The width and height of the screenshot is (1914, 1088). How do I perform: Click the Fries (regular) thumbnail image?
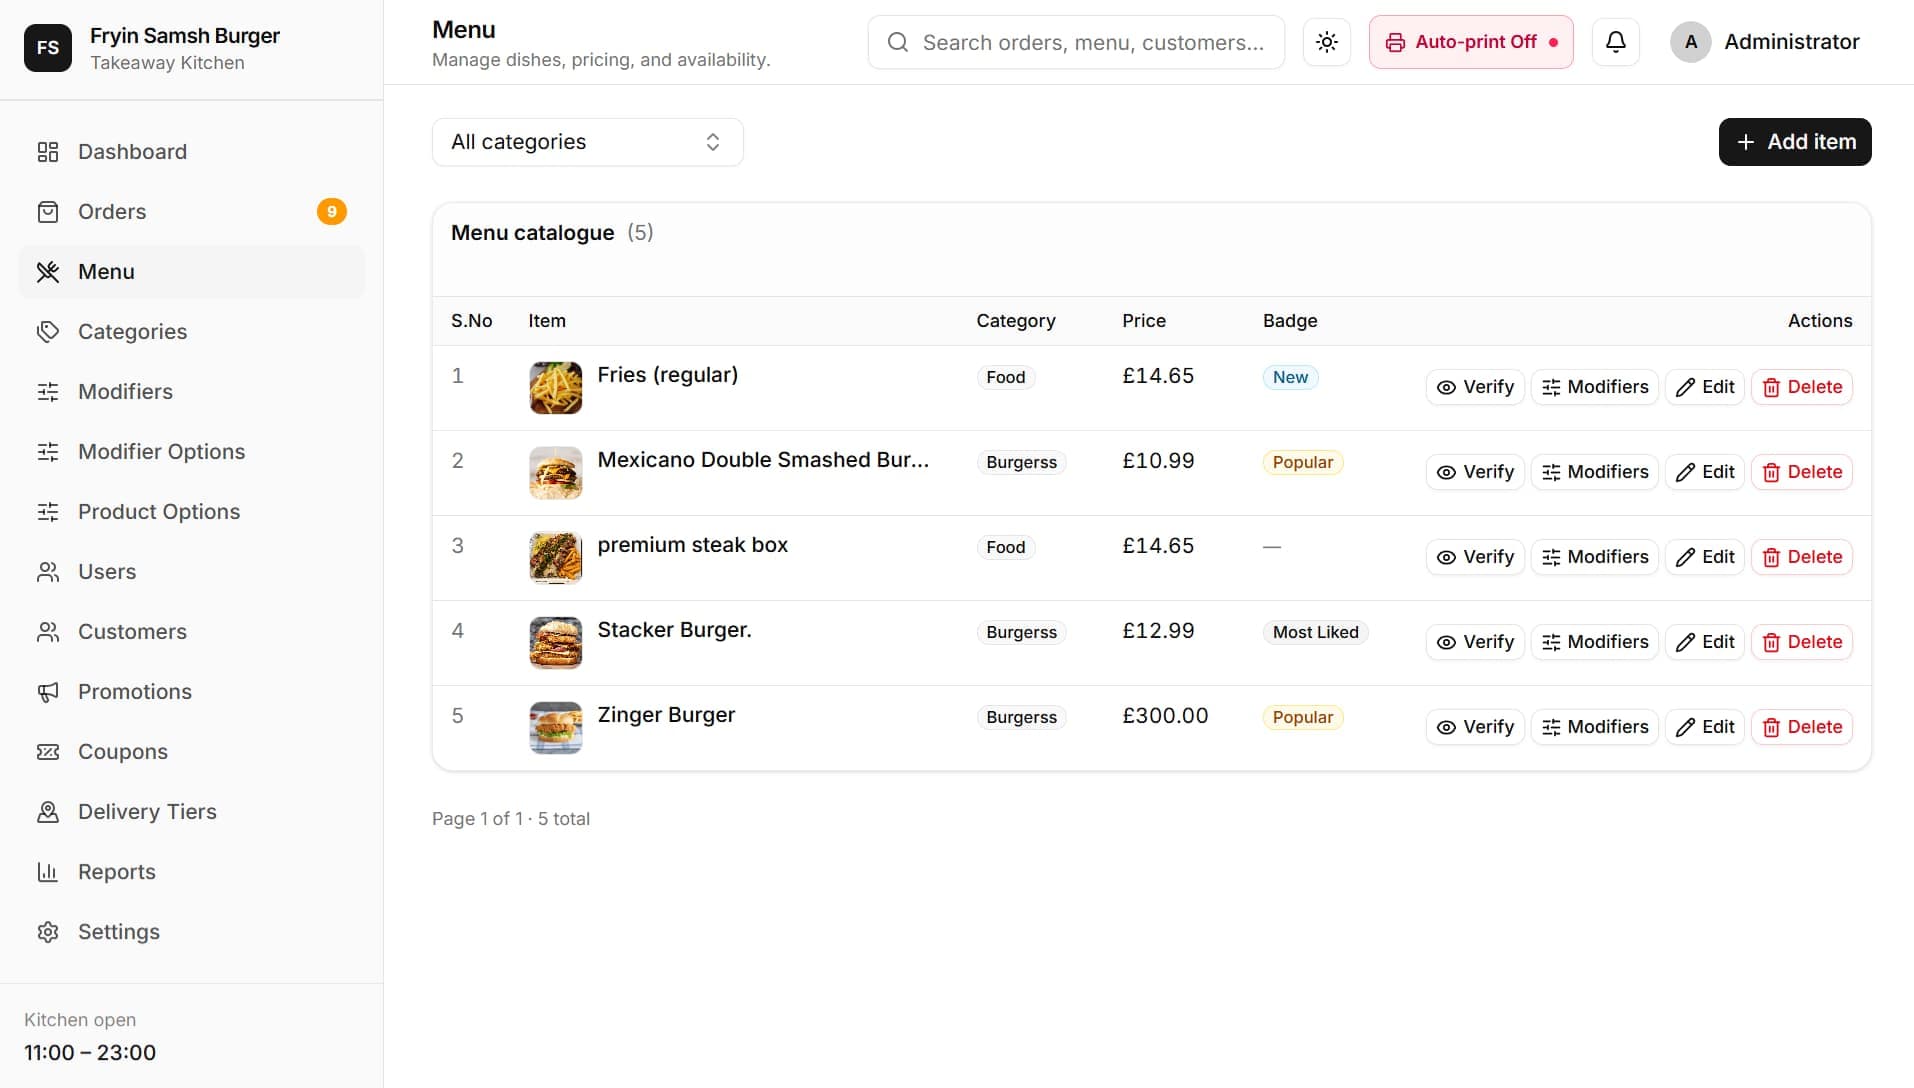pyautogui.click(x=555, y=388)
